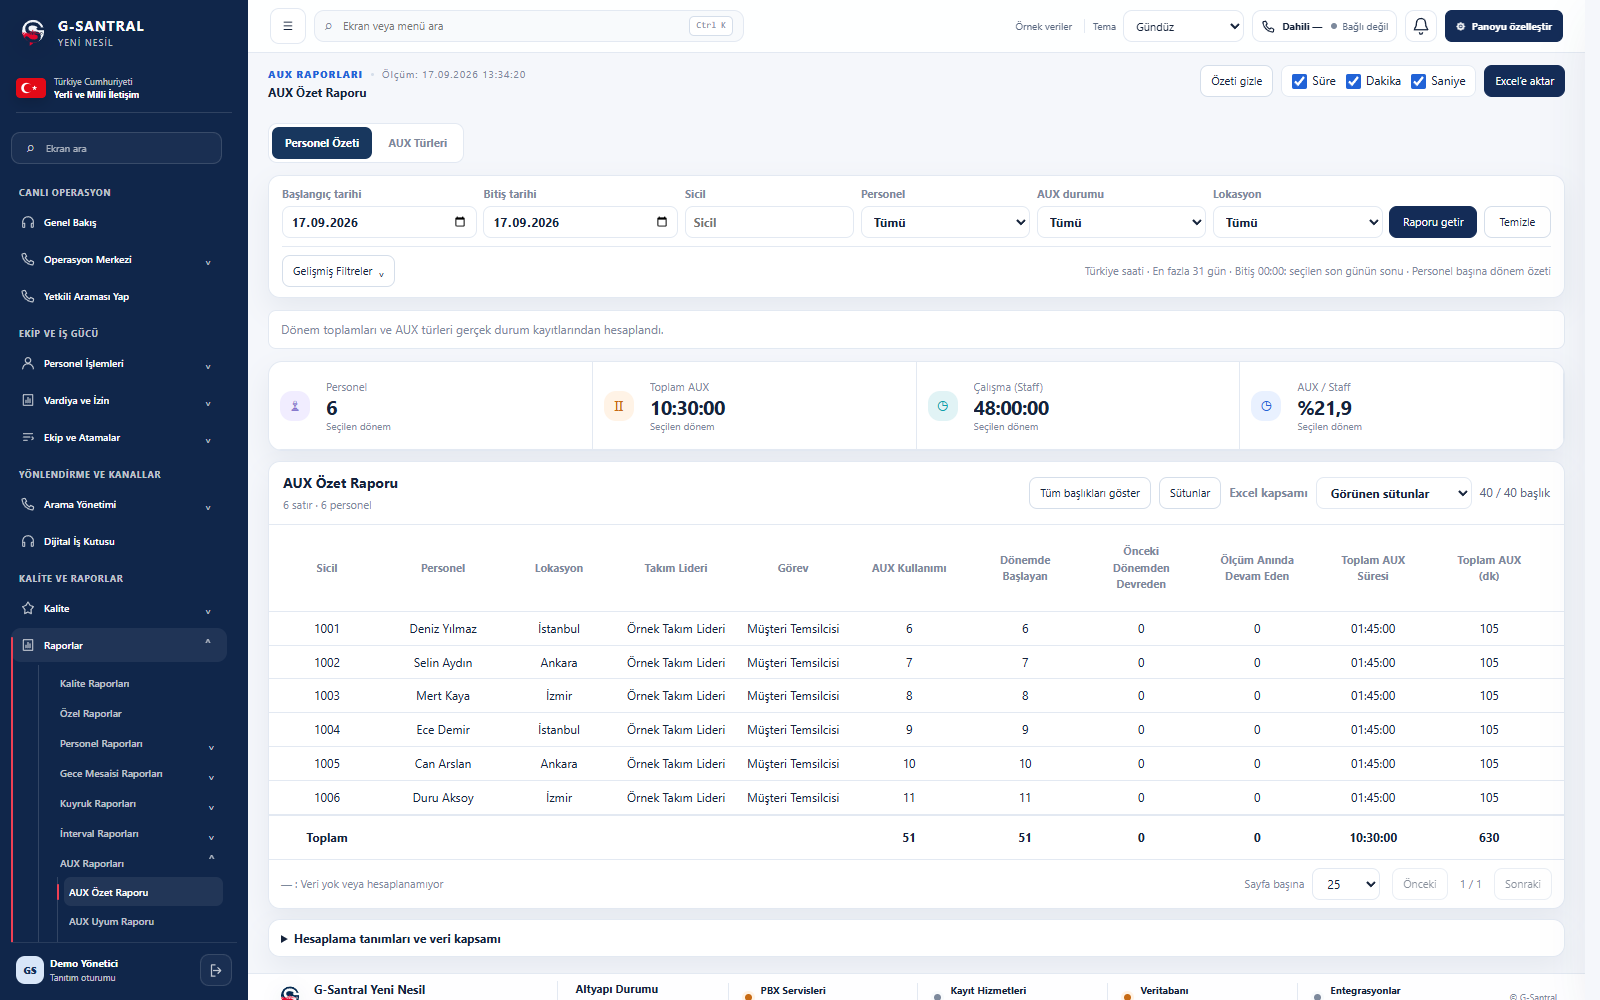Click the Özeti gizle button
The image size is (1600, 1000).
pos(1236,81)
